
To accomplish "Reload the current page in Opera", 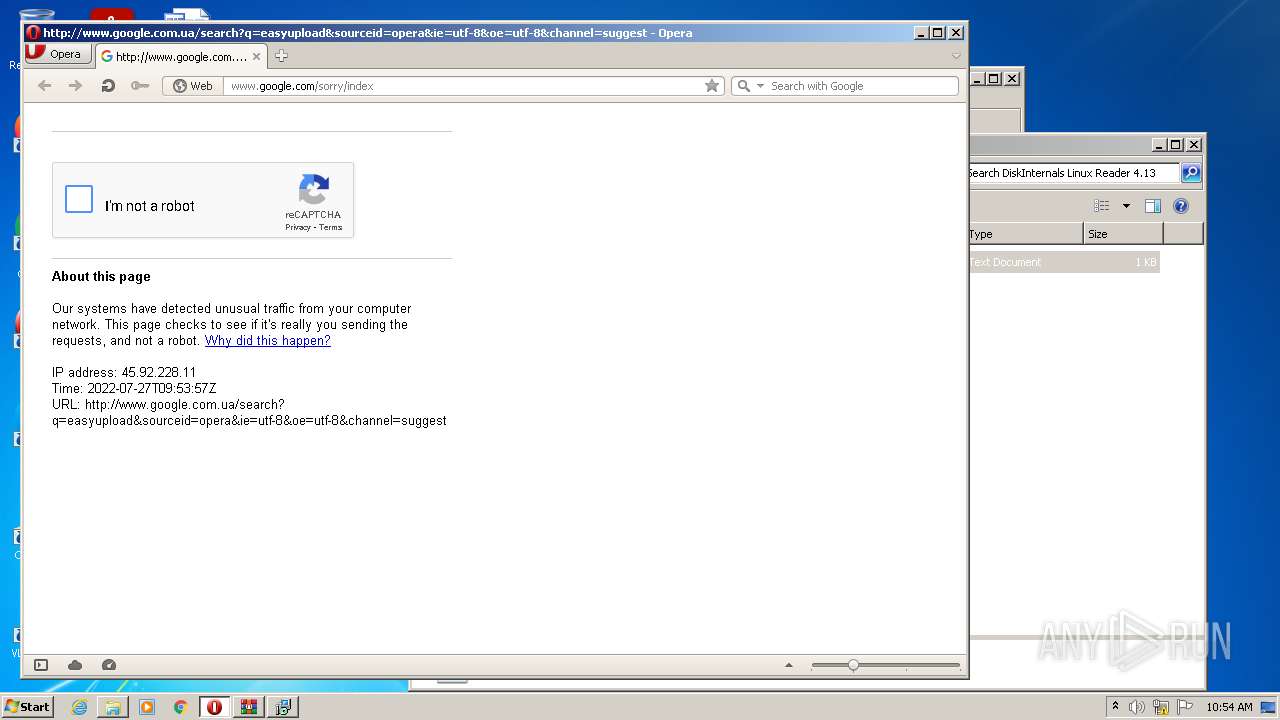I will [108, 86].
